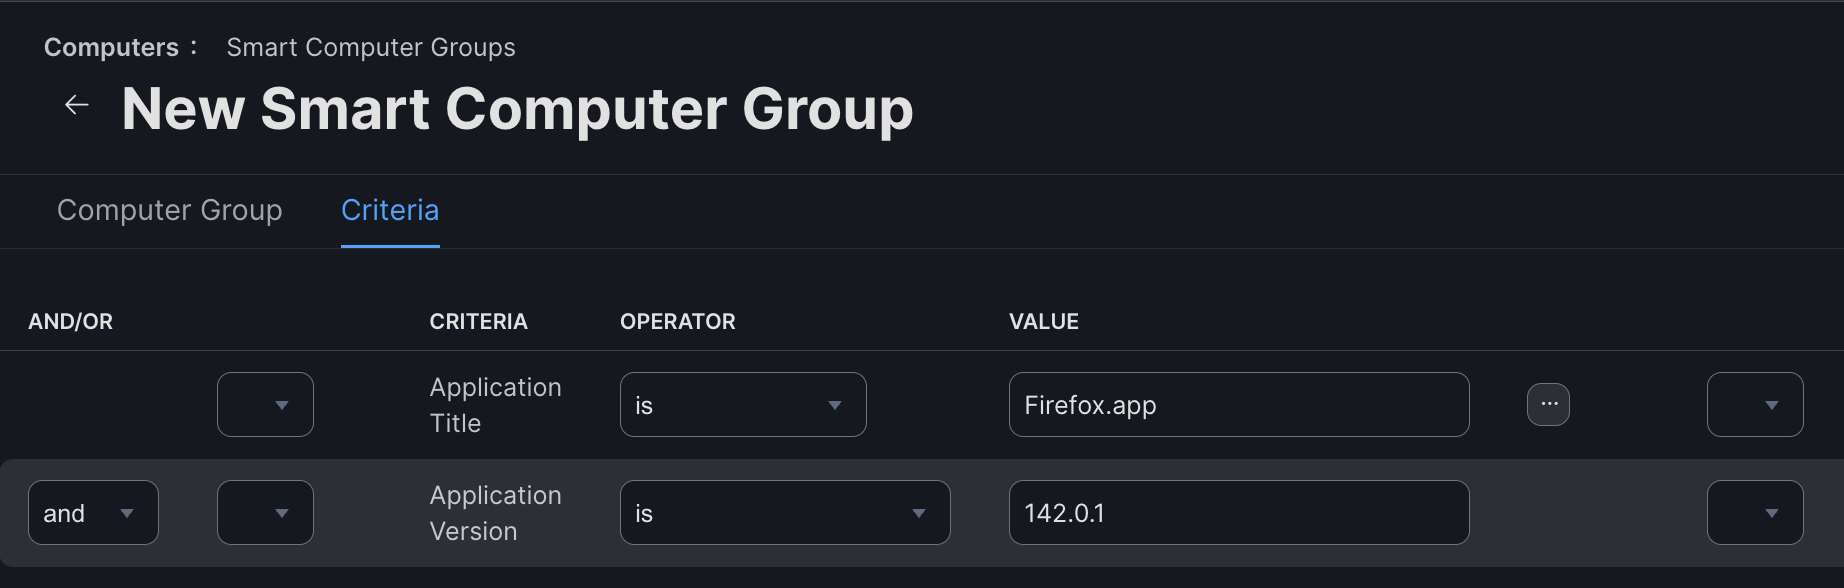Click the VALUE column header

(x=1043, y=321)
